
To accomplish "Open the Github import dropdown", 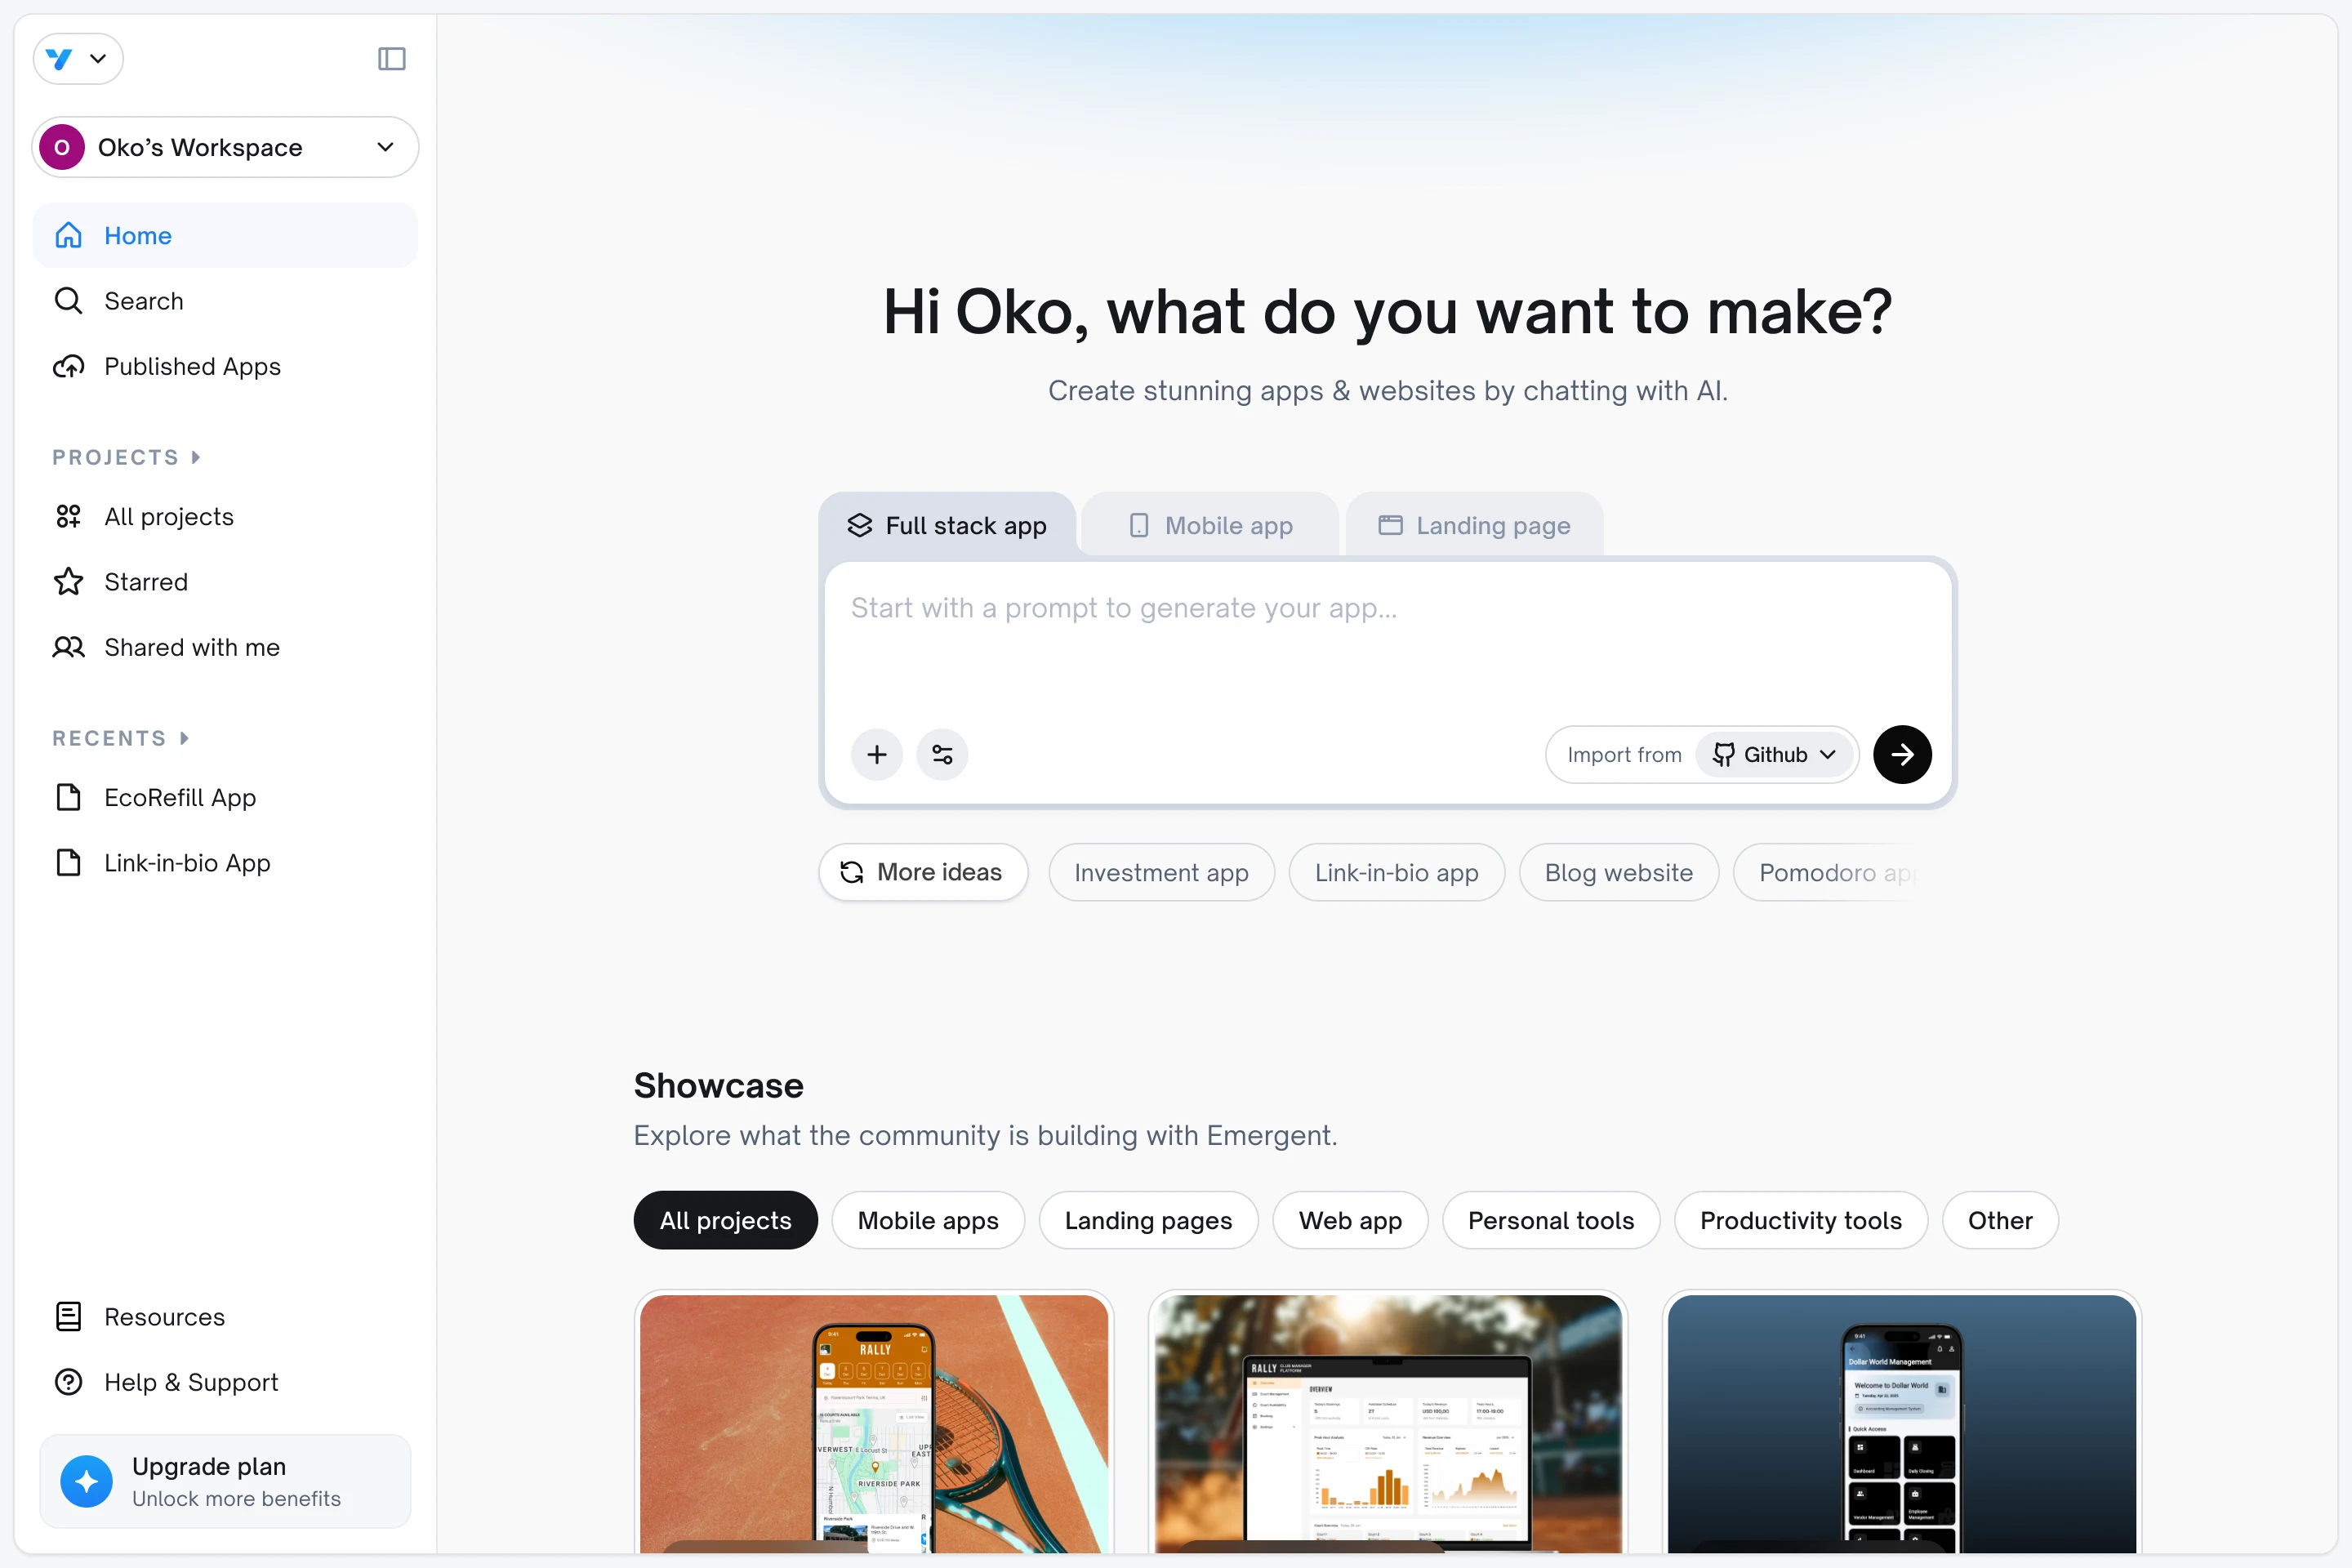I will (1775, 754).
